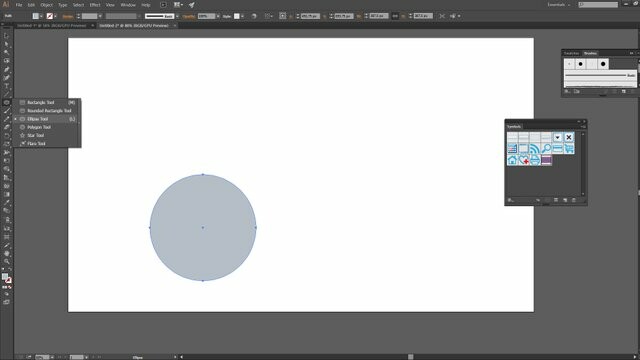The image size is (640, 360).
Task: Open the Object menu
Action: [47, 5]
